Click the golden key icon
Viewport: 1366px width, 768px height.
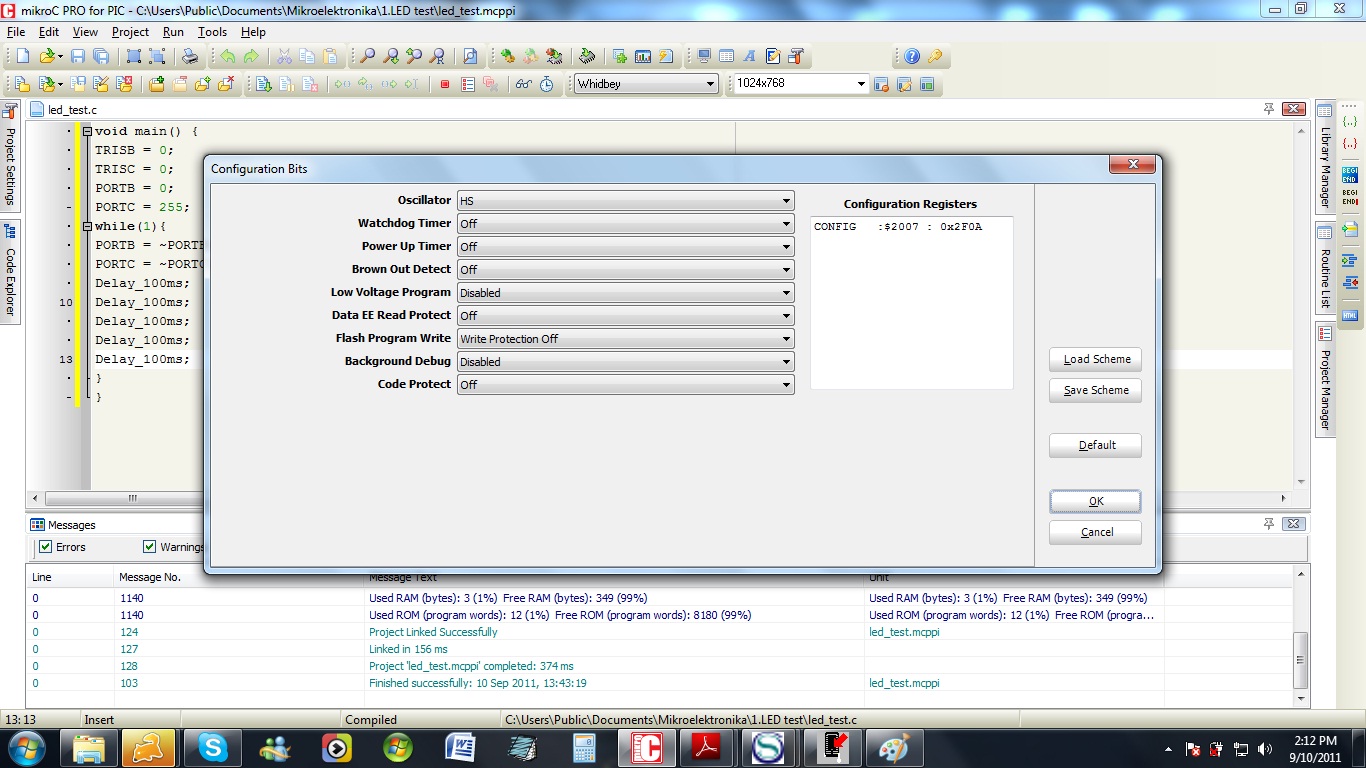pos(935,57)
